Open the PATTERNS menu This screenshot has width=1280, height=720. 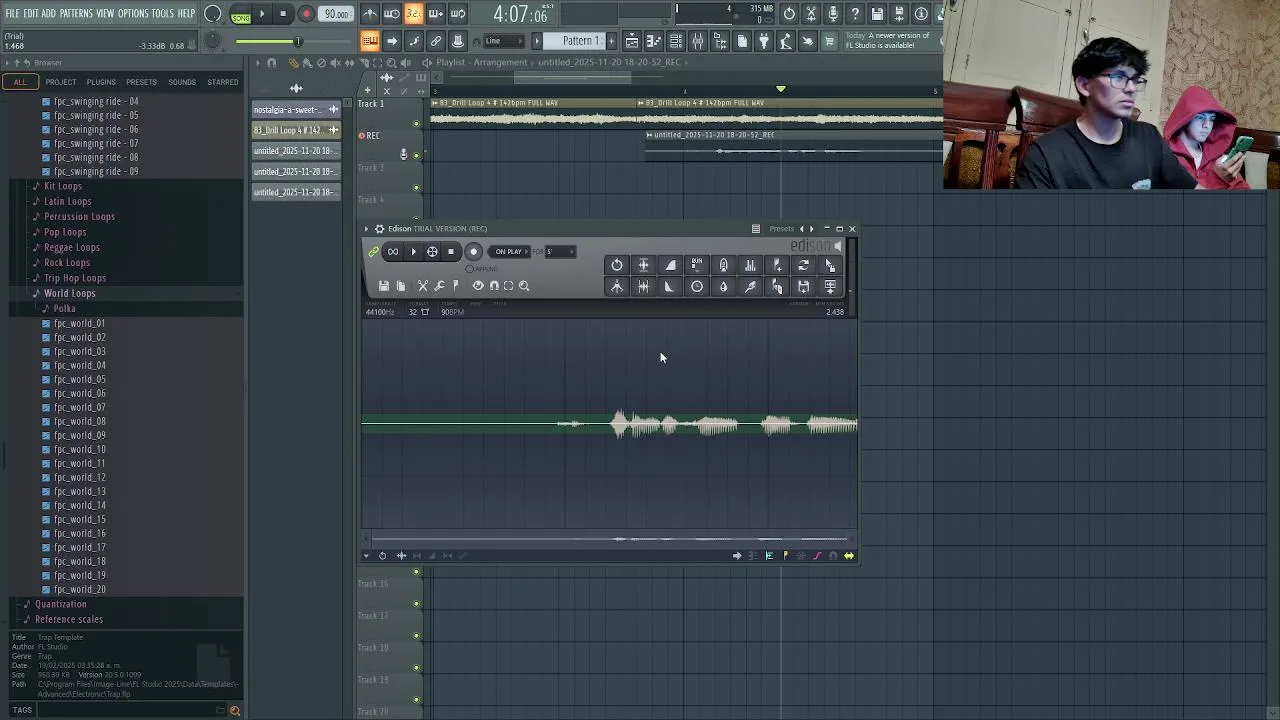coord(76,13)
